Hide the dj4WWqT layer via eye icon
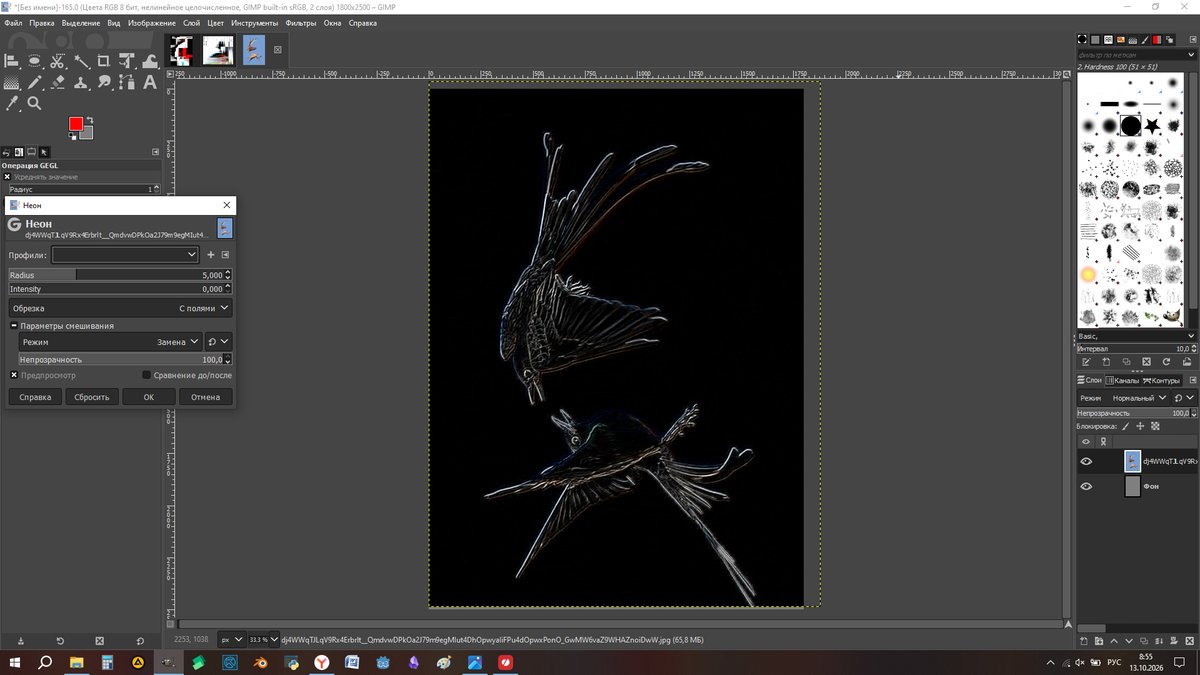This screenshot has height=675, width=1200. 1086,461
